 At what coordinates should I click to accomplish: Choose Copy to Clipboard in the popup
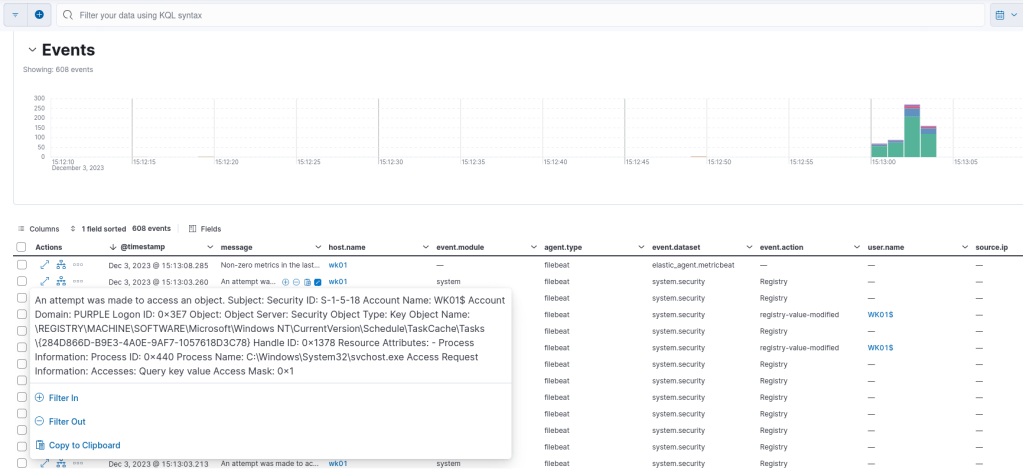pyautogui.click(x=84, y=445)
